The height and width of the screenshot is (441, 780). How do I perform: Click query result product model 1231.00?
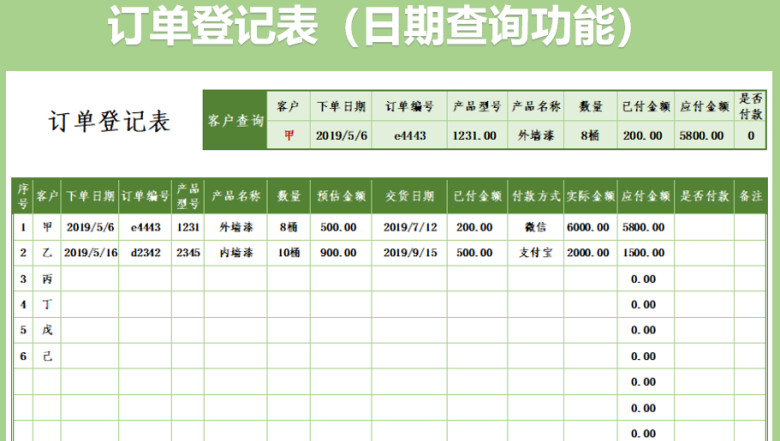(477, 135)
